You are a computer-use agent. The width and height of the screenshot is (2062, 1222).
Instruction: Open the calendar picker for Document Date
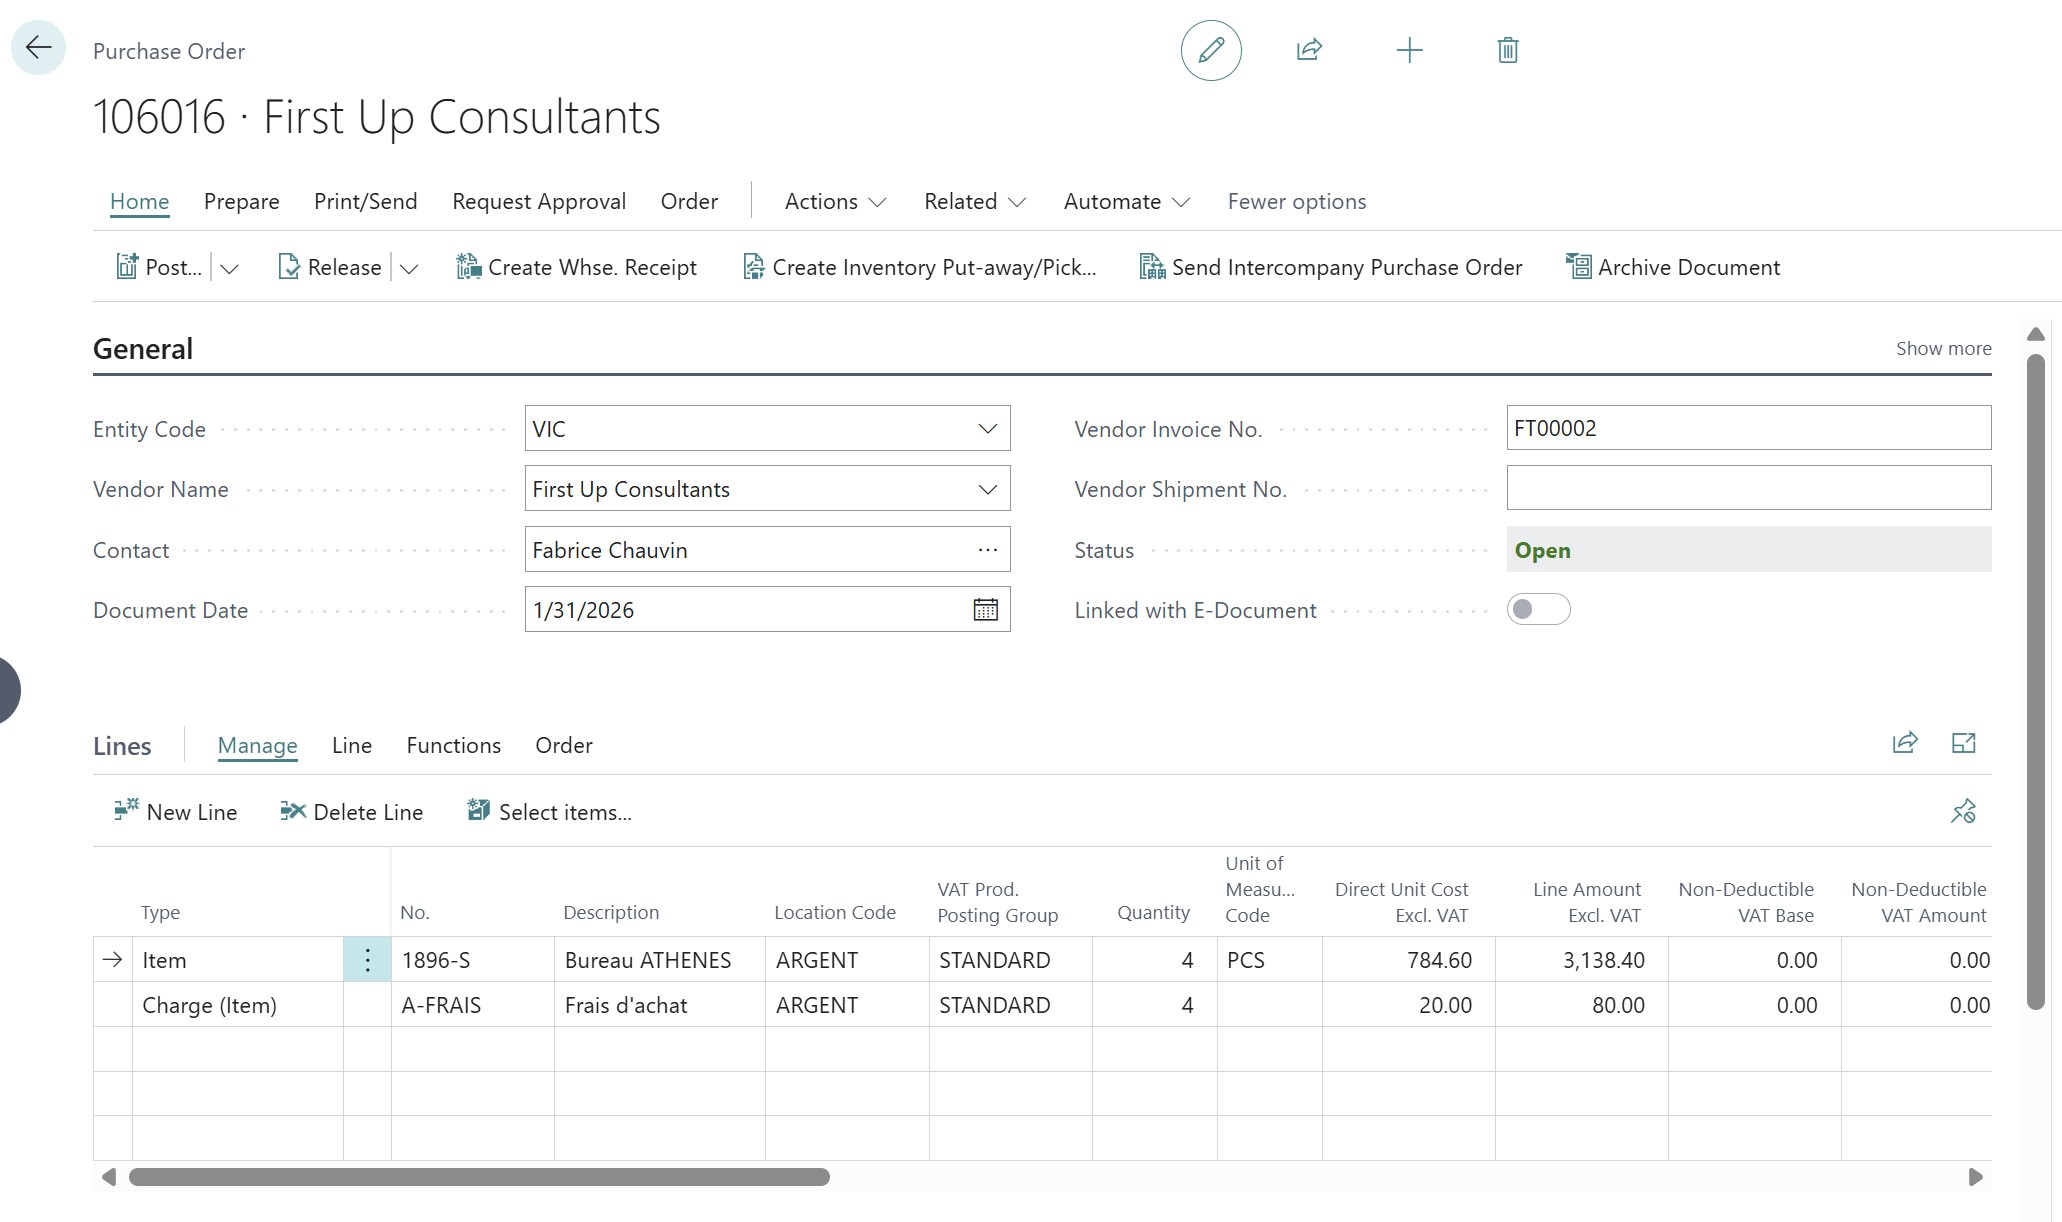click(x=985, y=609)
